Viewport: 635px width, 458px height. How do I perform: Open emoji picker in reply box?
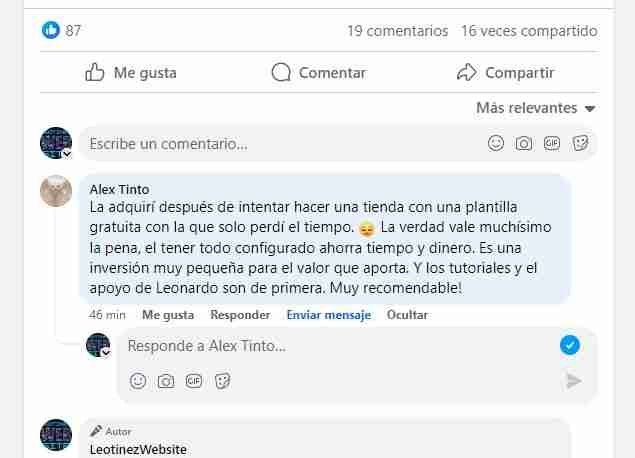(x=138, y=380)
